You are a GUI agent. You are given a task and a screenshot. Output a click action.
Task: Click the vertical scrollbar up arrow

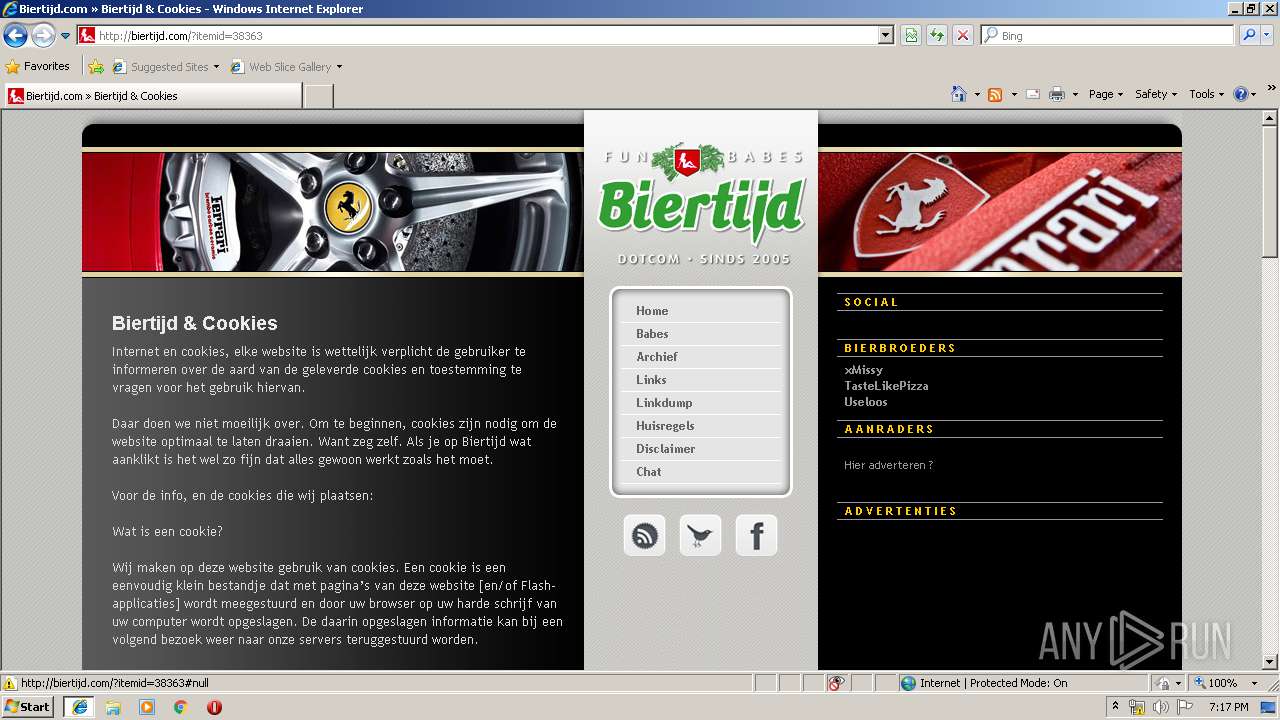(x=1270, y=118)
